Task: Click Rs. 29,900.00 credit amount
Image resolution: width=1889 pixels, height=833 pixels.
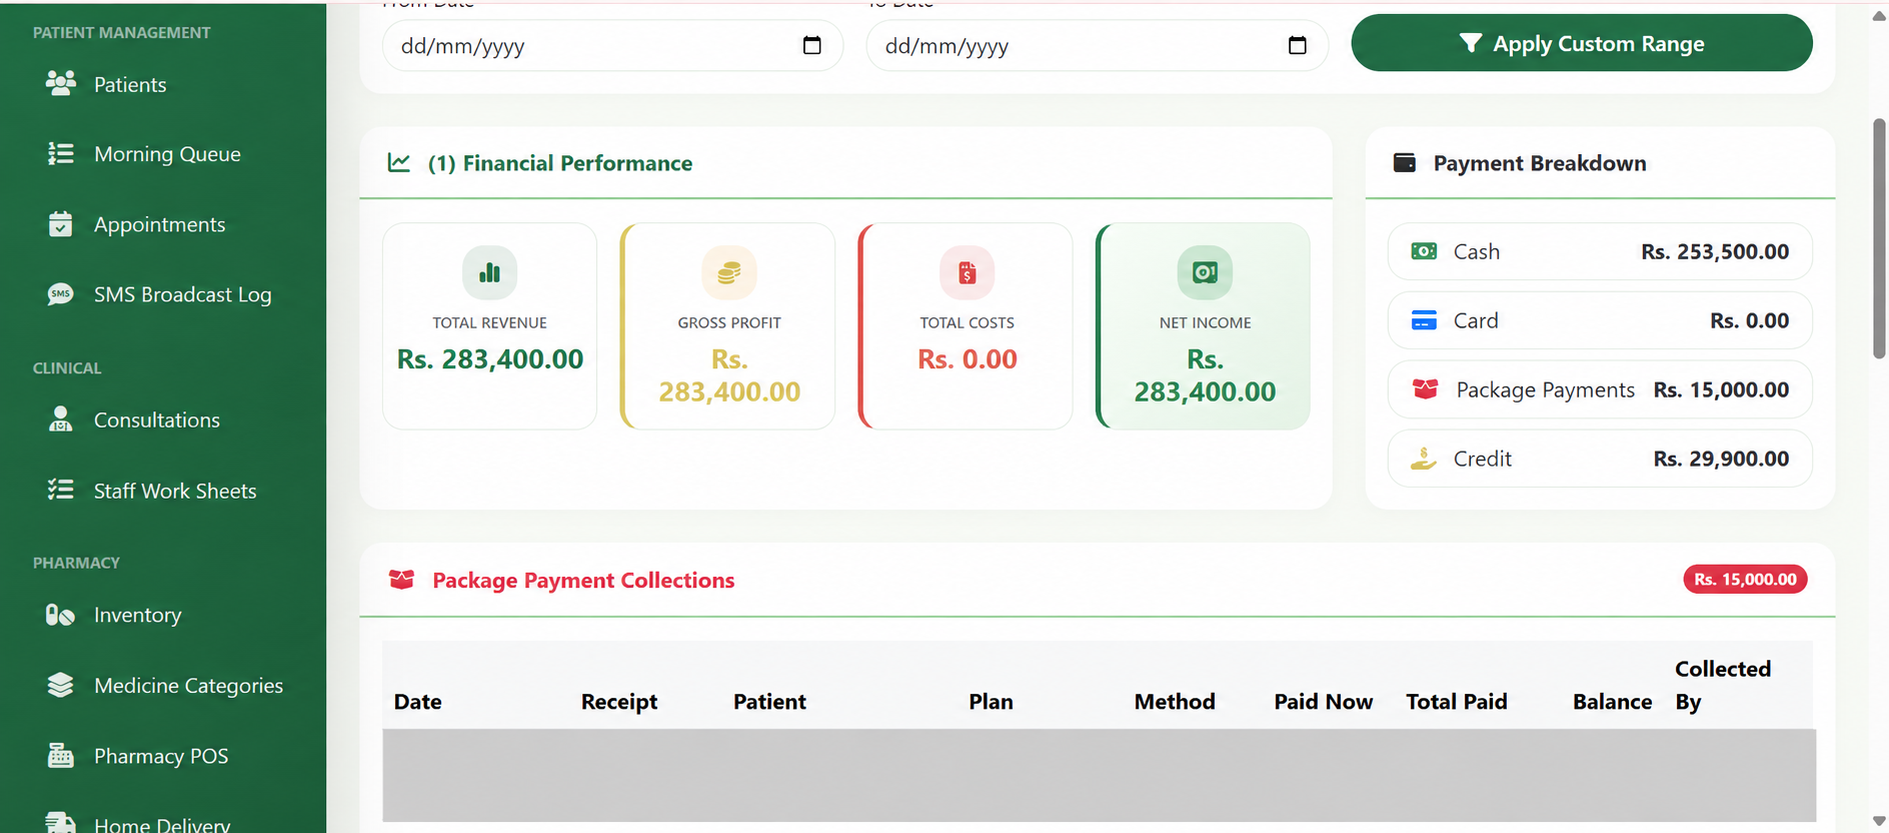Action: click(1721, 458)
